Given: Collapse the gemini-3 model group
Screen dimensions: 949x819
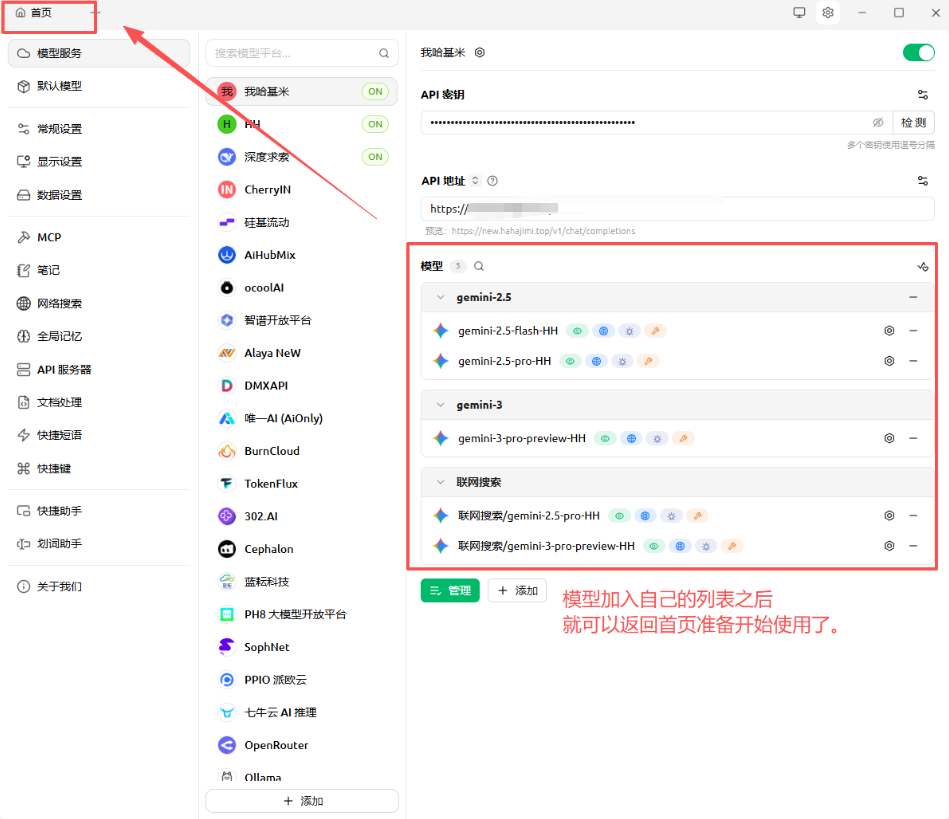Looking at the screenshot, I should pos(440,405).
